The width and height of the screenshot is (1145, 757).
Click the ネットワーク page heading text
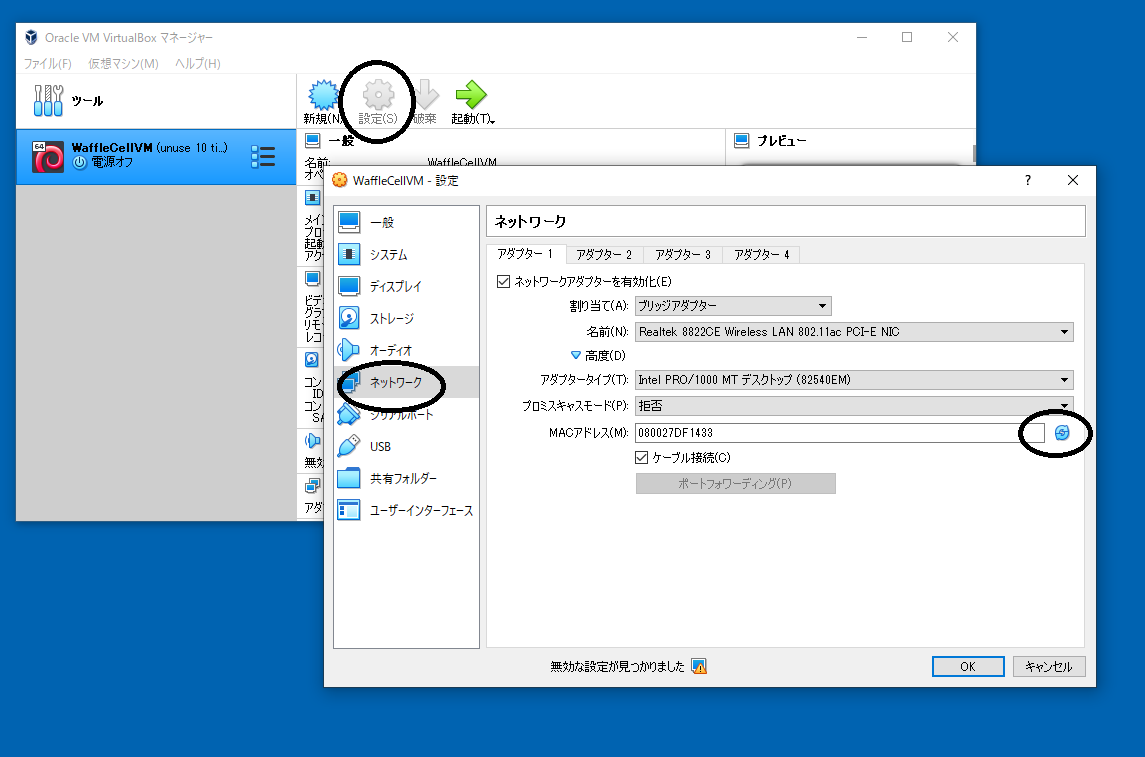click(x=530, y=221)
